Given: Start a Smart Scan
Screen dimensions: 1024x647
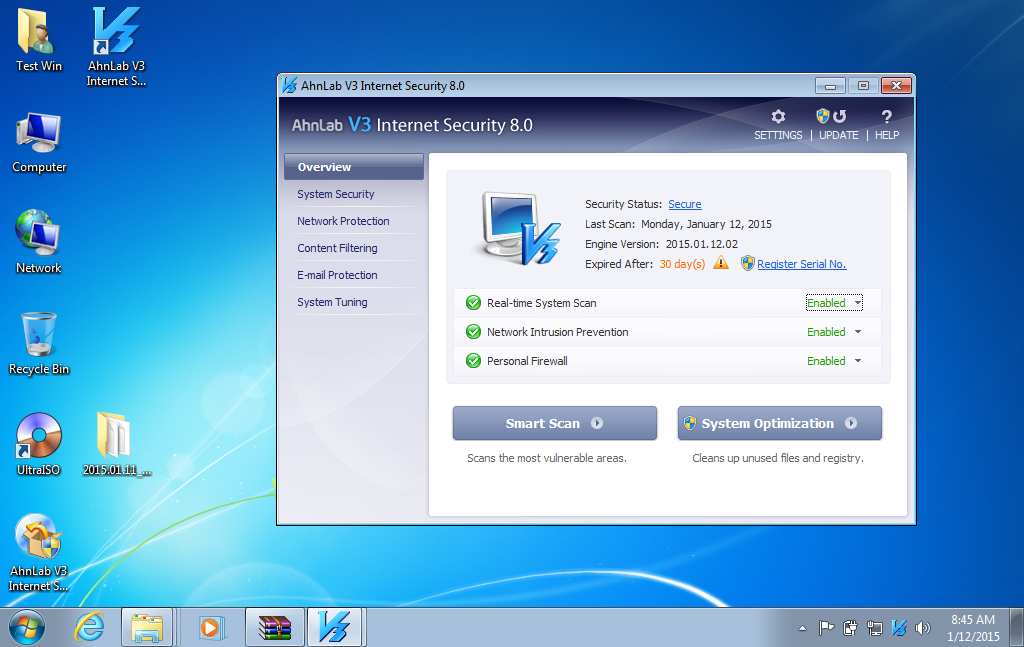Looking at the screenshot, I should (554, 423).
